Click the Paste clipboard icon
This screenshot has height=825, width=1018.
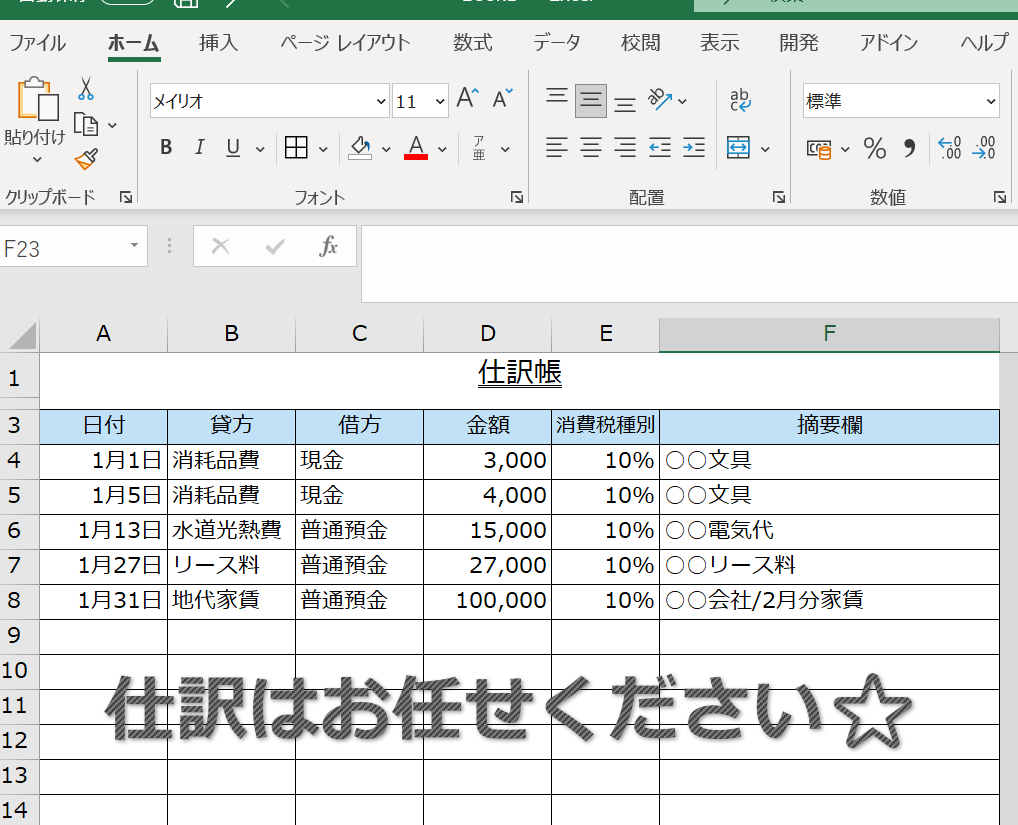tap(38, 99)
